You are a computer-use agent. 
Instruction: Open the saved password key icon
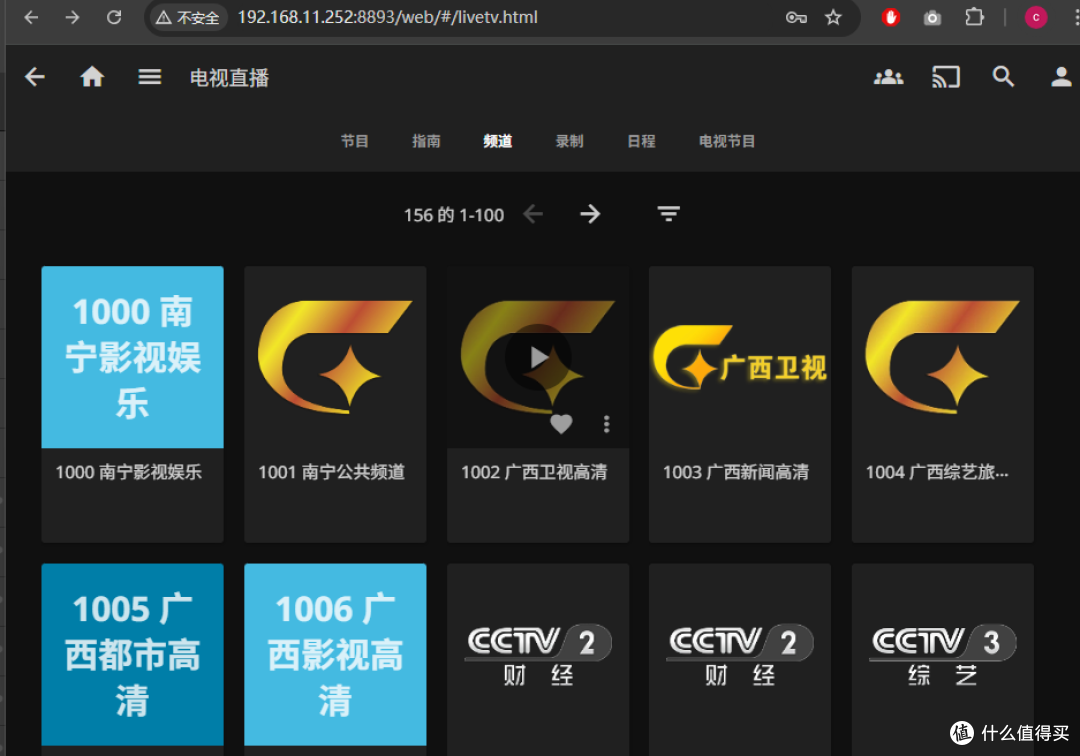click(796, 17)
